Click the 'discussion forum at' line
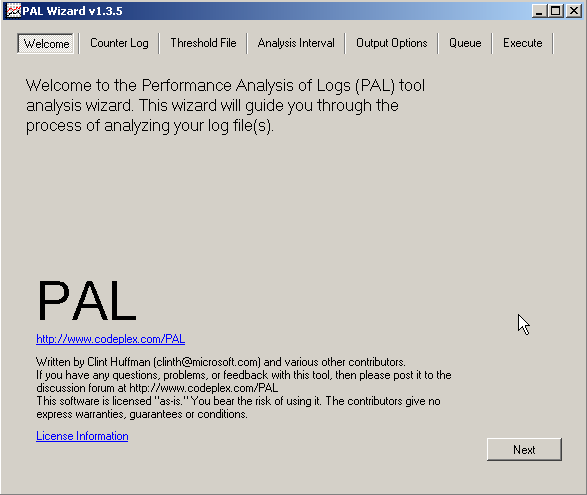Screen dimensions: 587x495 [157, 388]
